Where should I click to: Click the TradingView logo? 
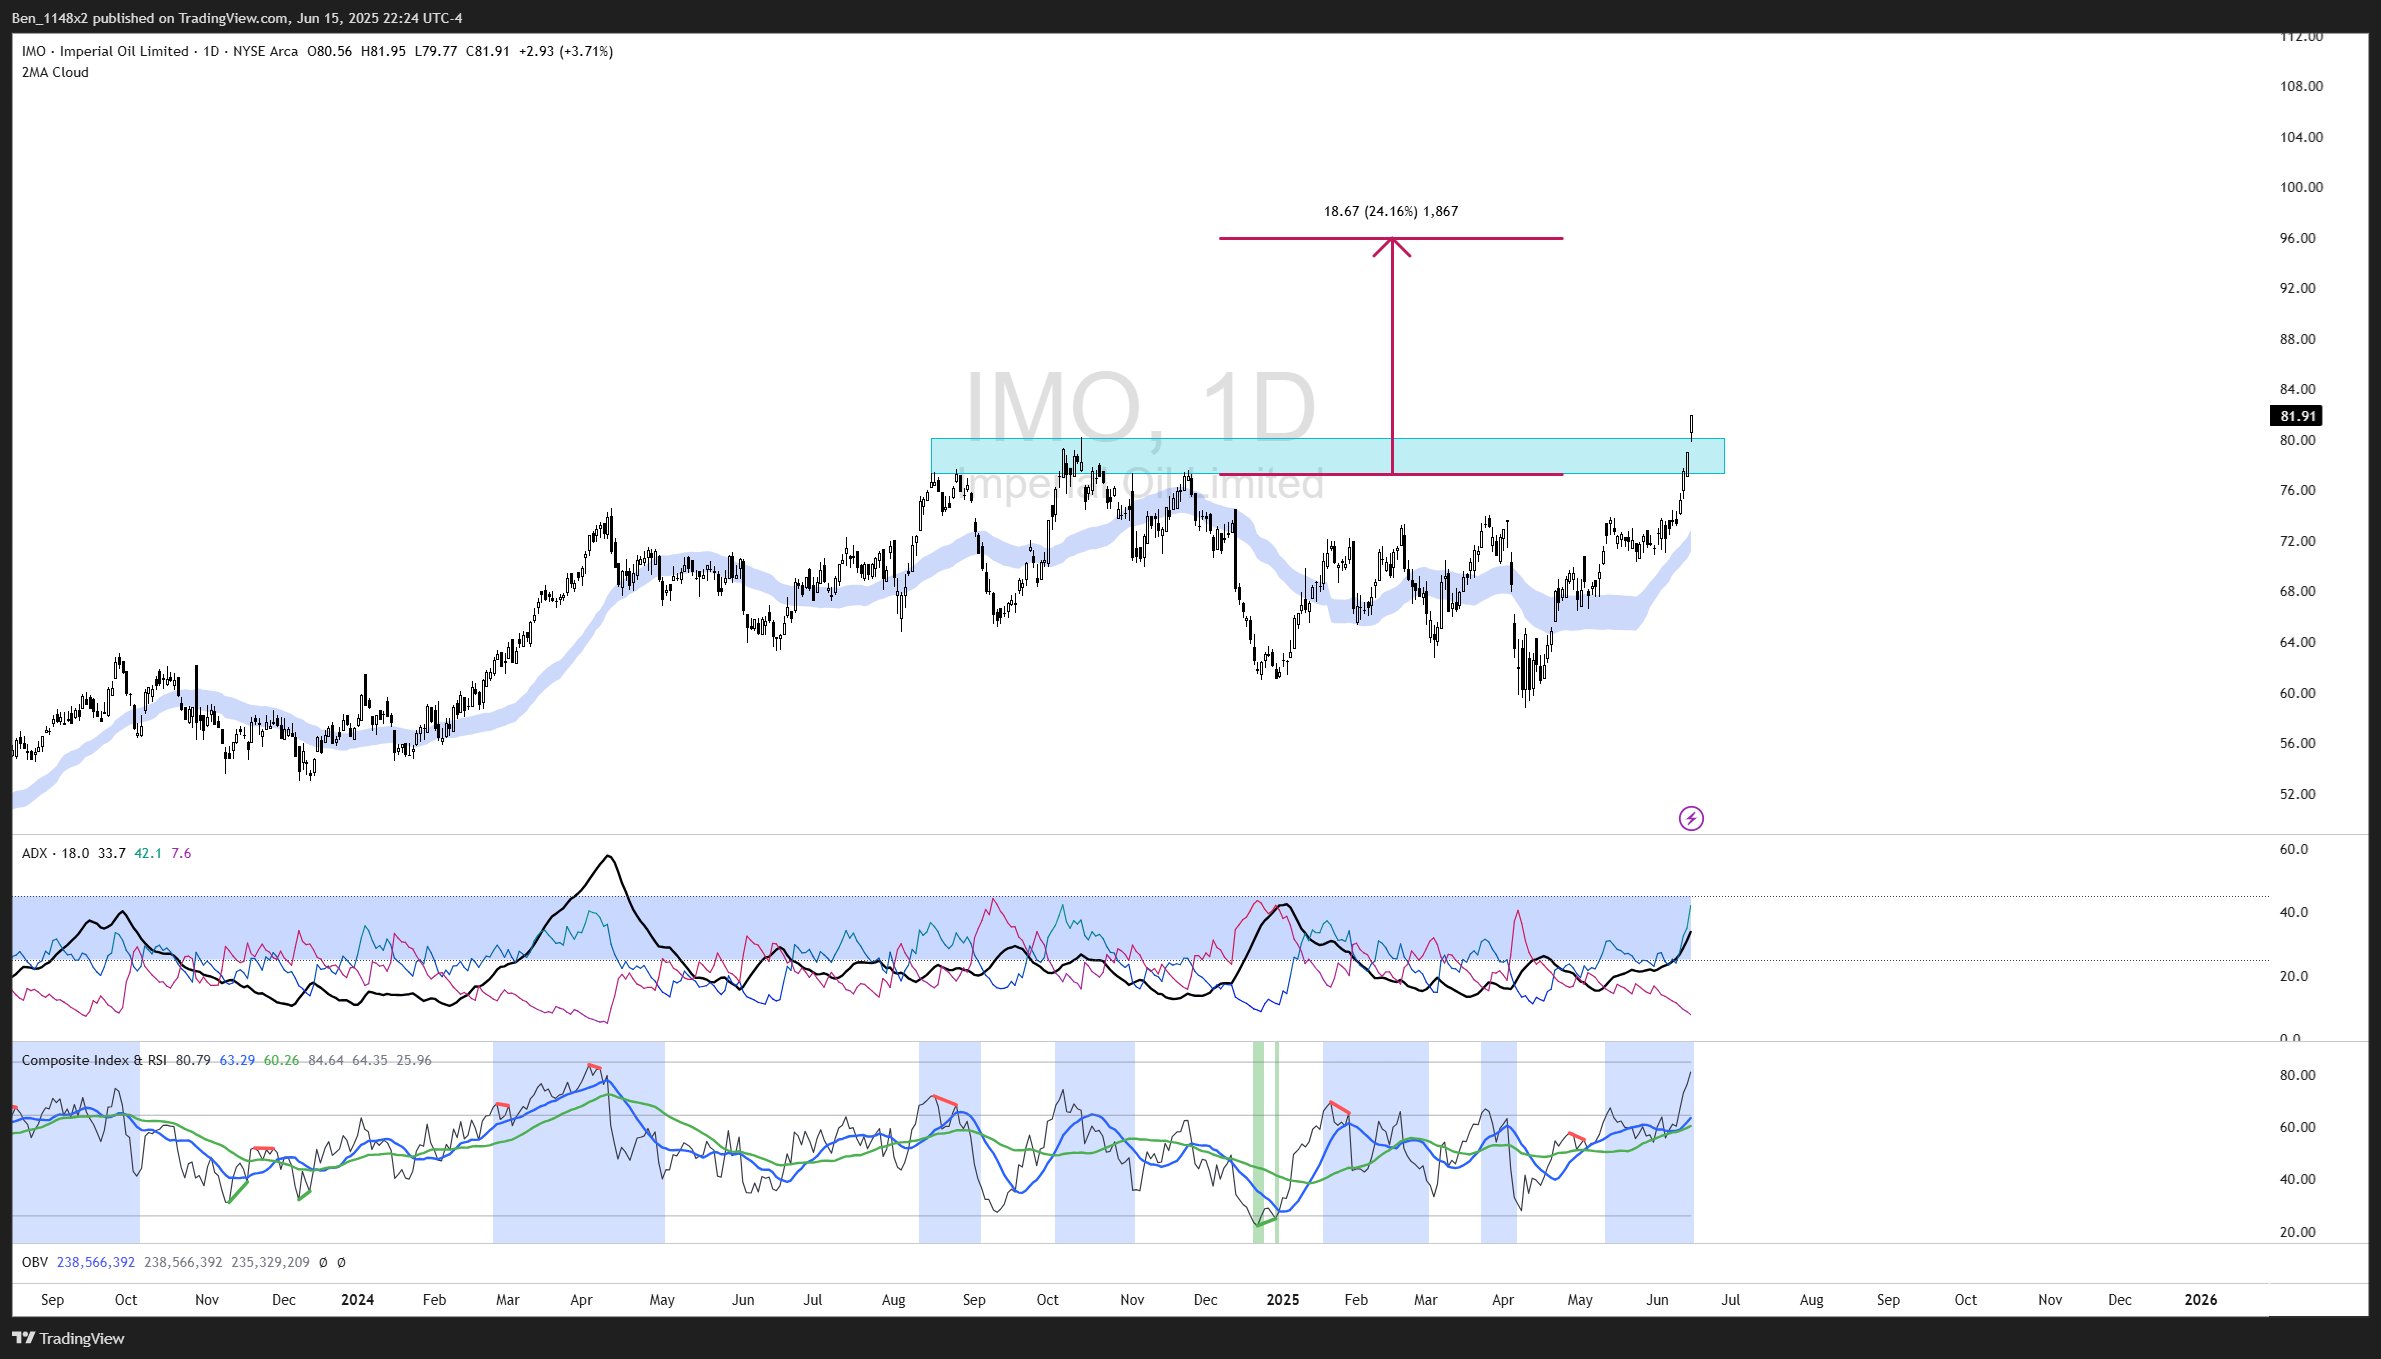(68, 1338)
